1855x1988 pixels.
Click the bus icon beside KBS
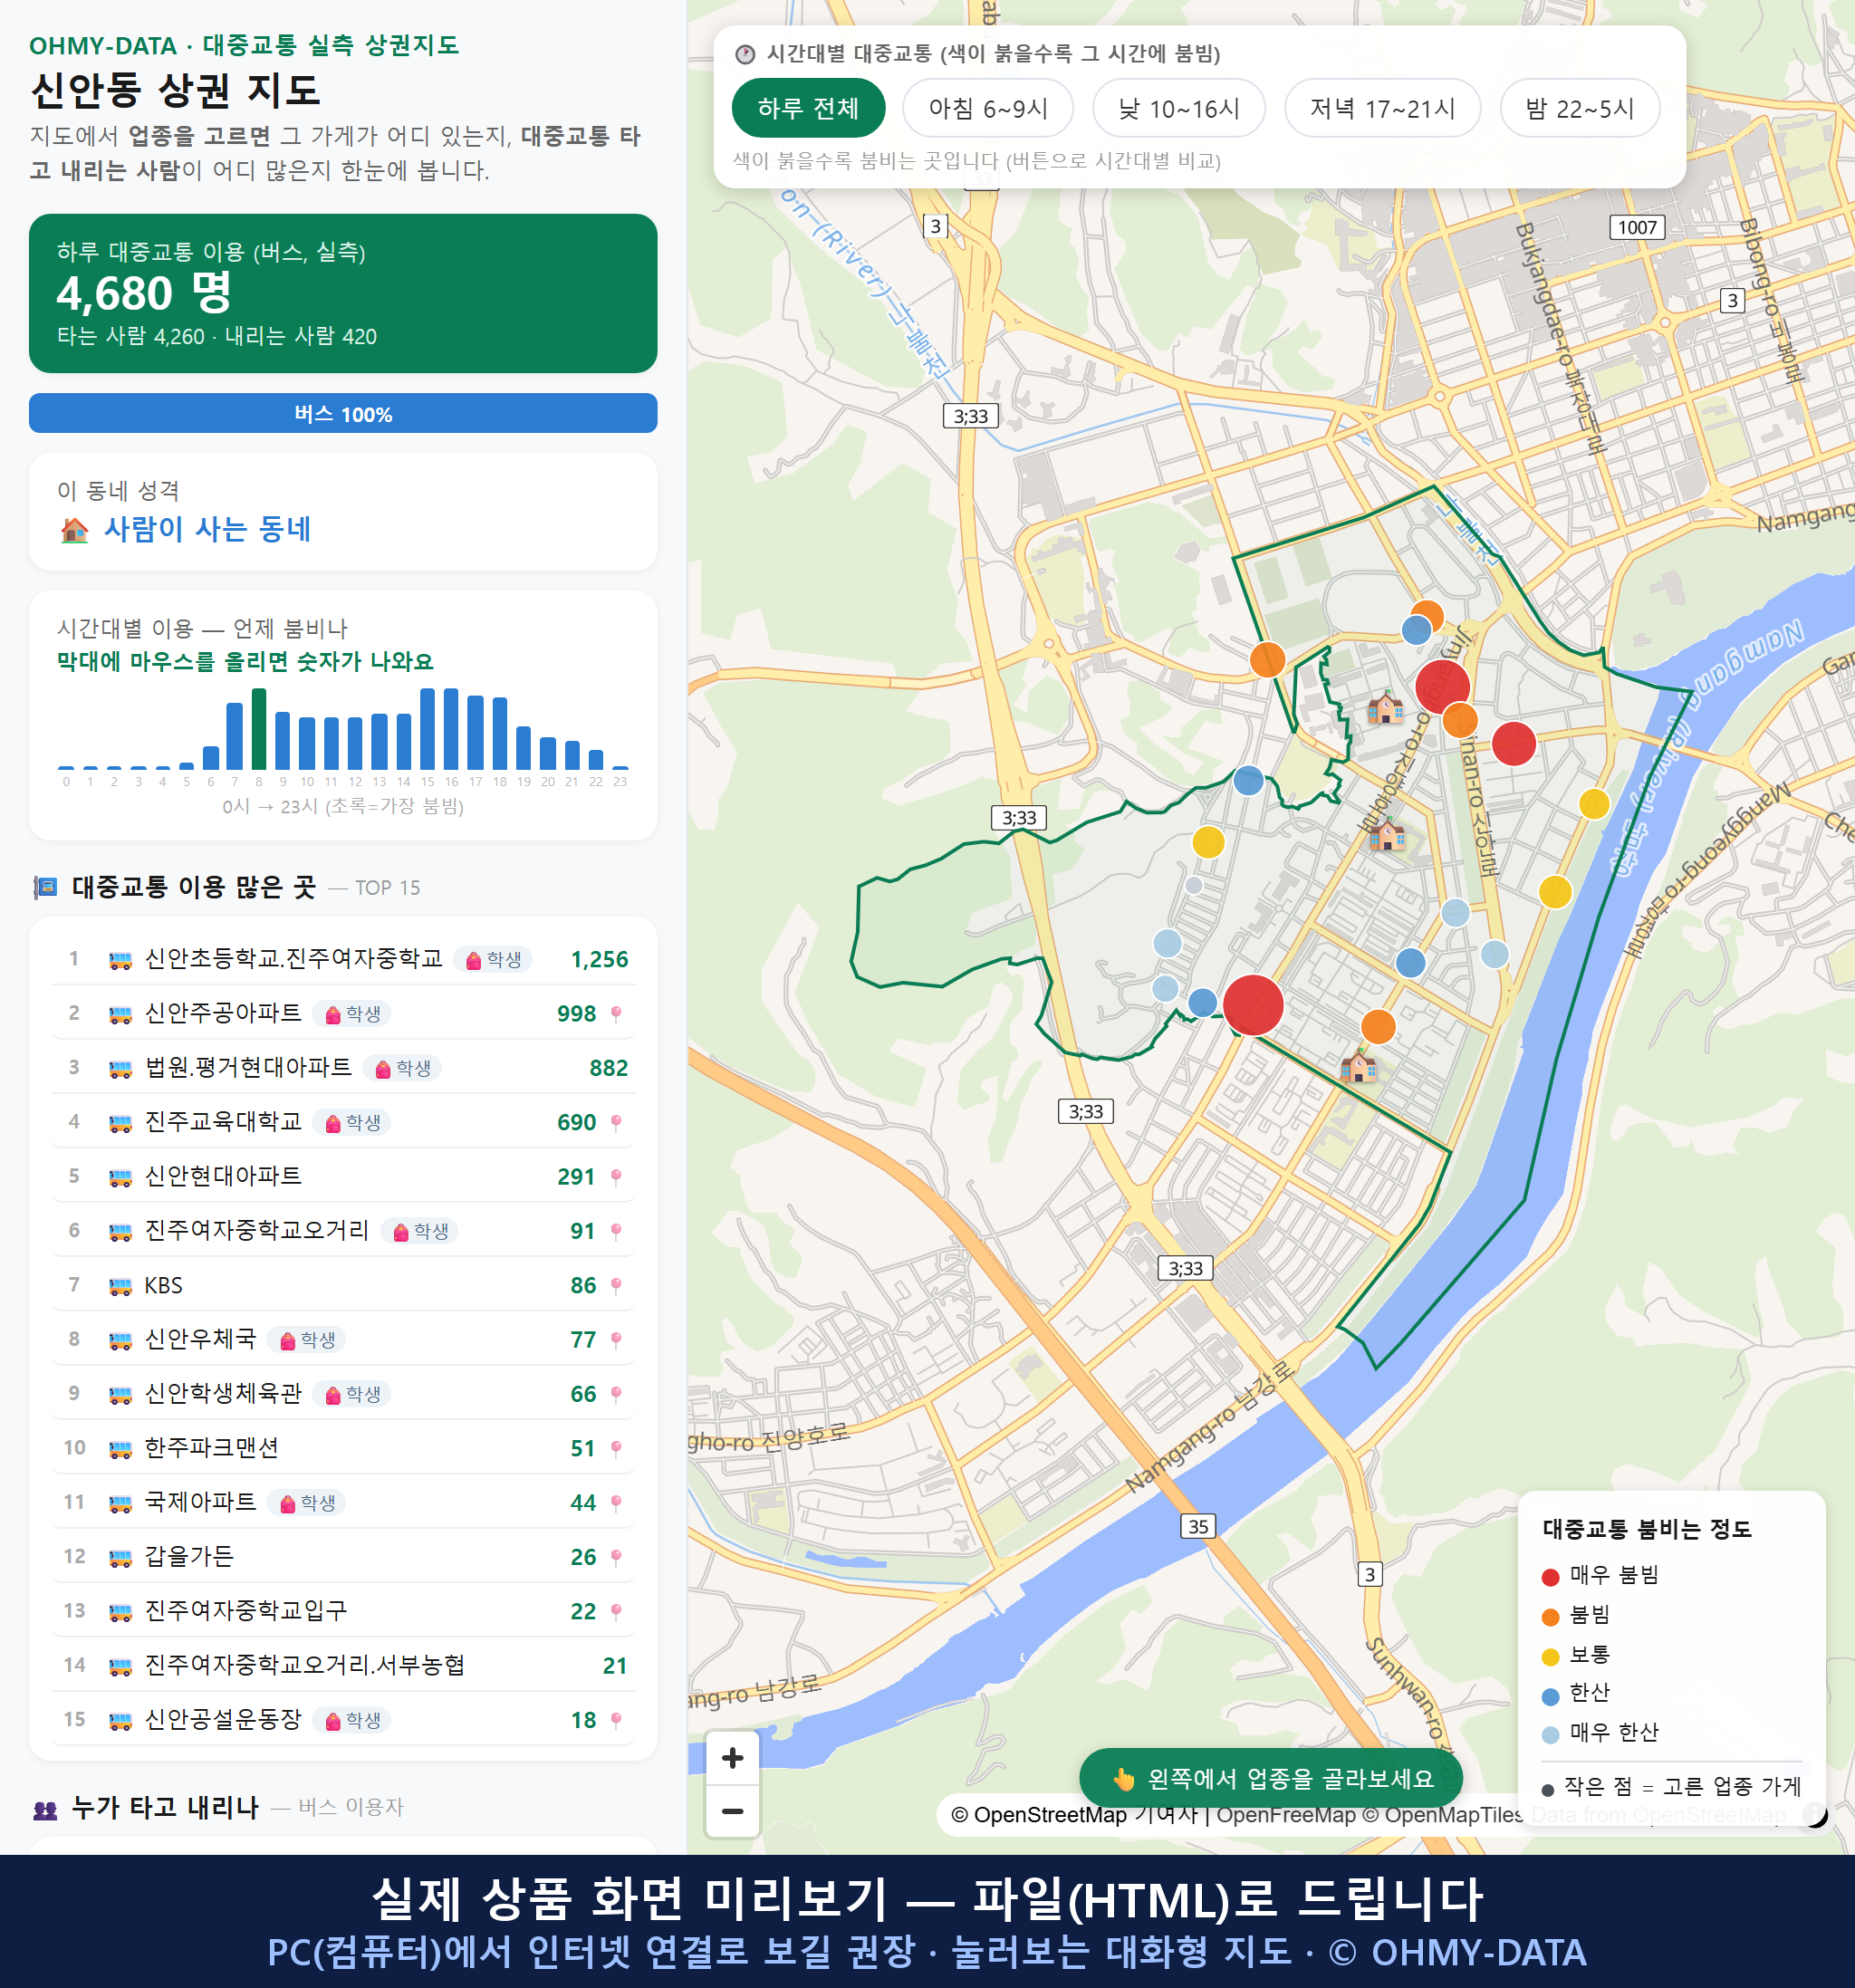[x=120, y=1286]
